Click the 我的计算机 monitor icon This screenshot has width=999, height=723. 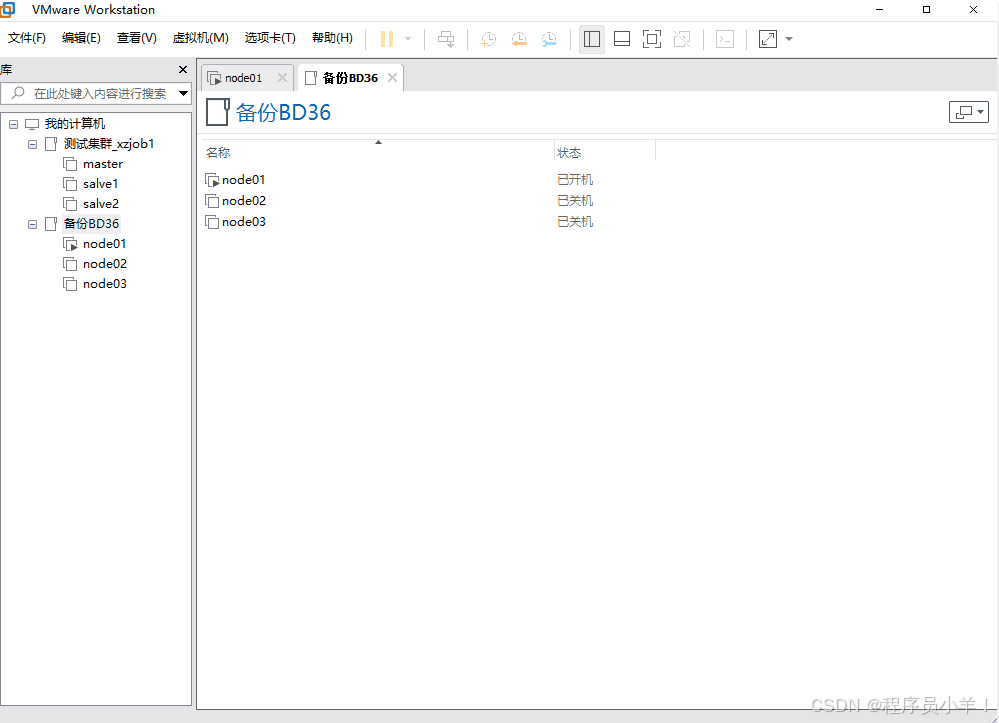pyautogui.click(x=32, y=124)
